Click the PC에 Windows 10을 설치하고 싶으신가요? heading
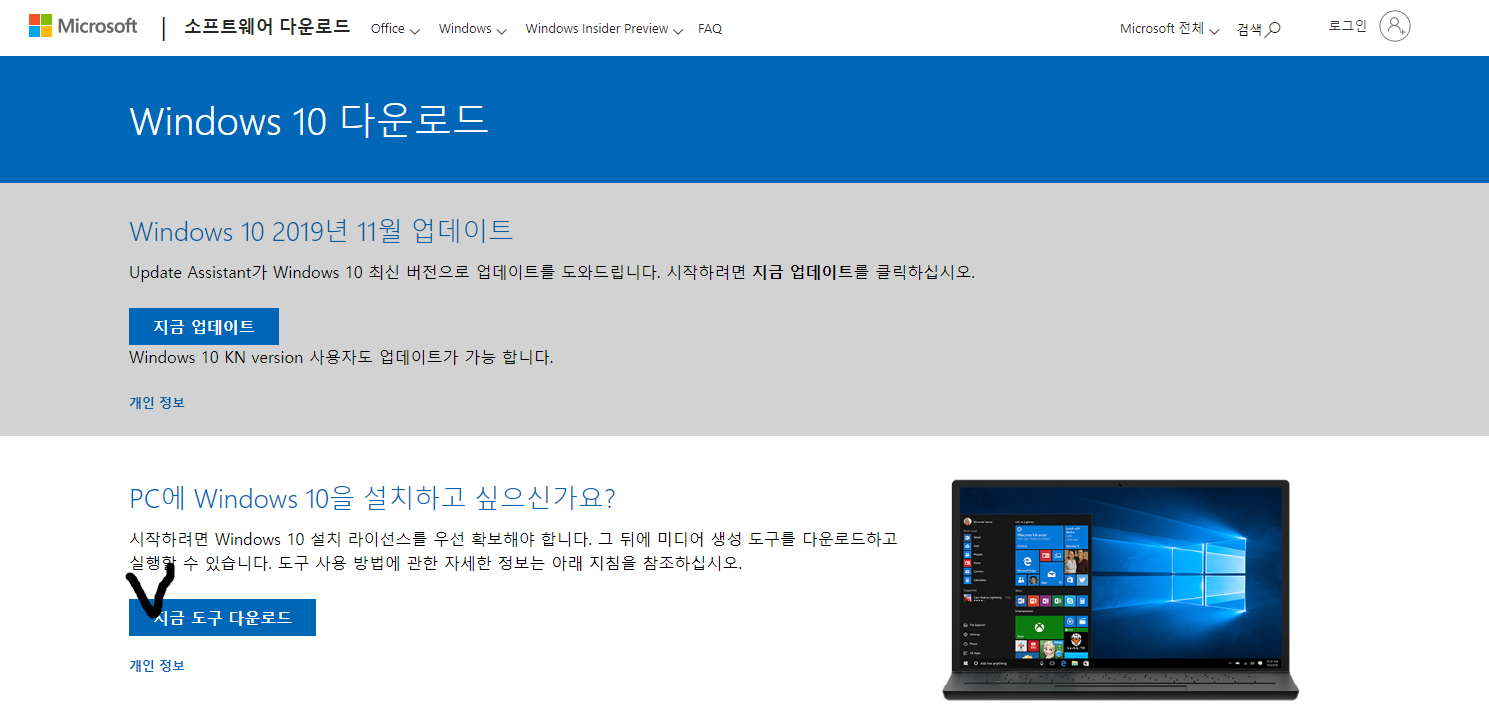Viewport: 1489px width, 719px height. (372, 497)
